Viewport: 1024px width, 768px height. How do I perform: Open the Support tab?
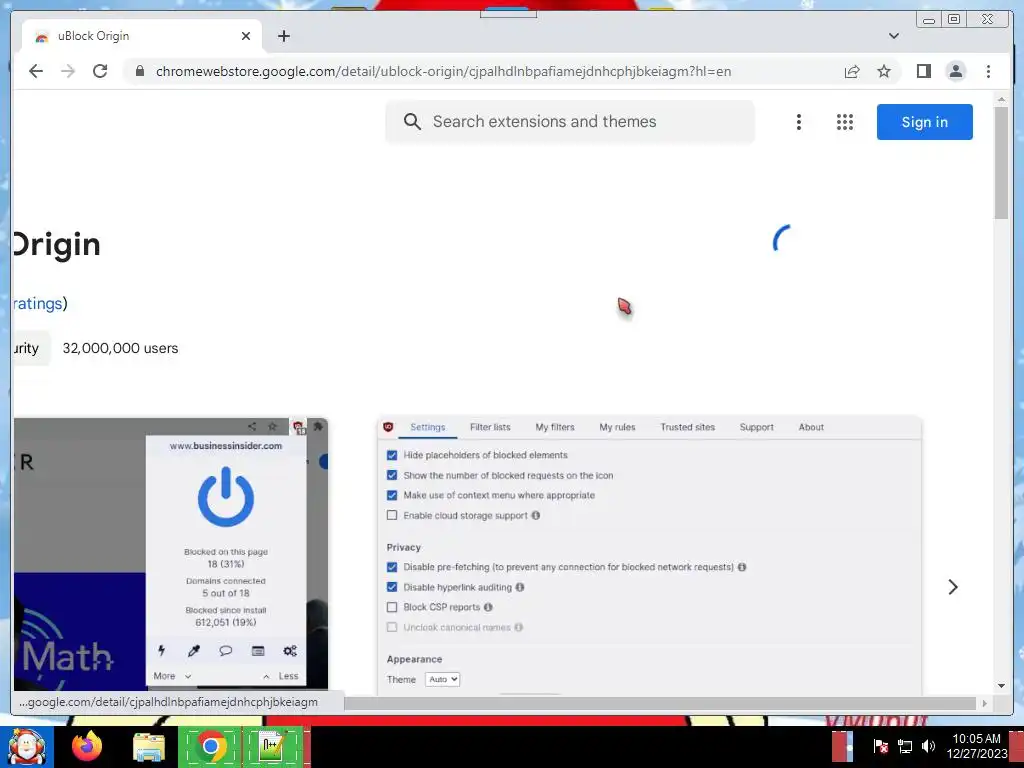coord(756,427)
